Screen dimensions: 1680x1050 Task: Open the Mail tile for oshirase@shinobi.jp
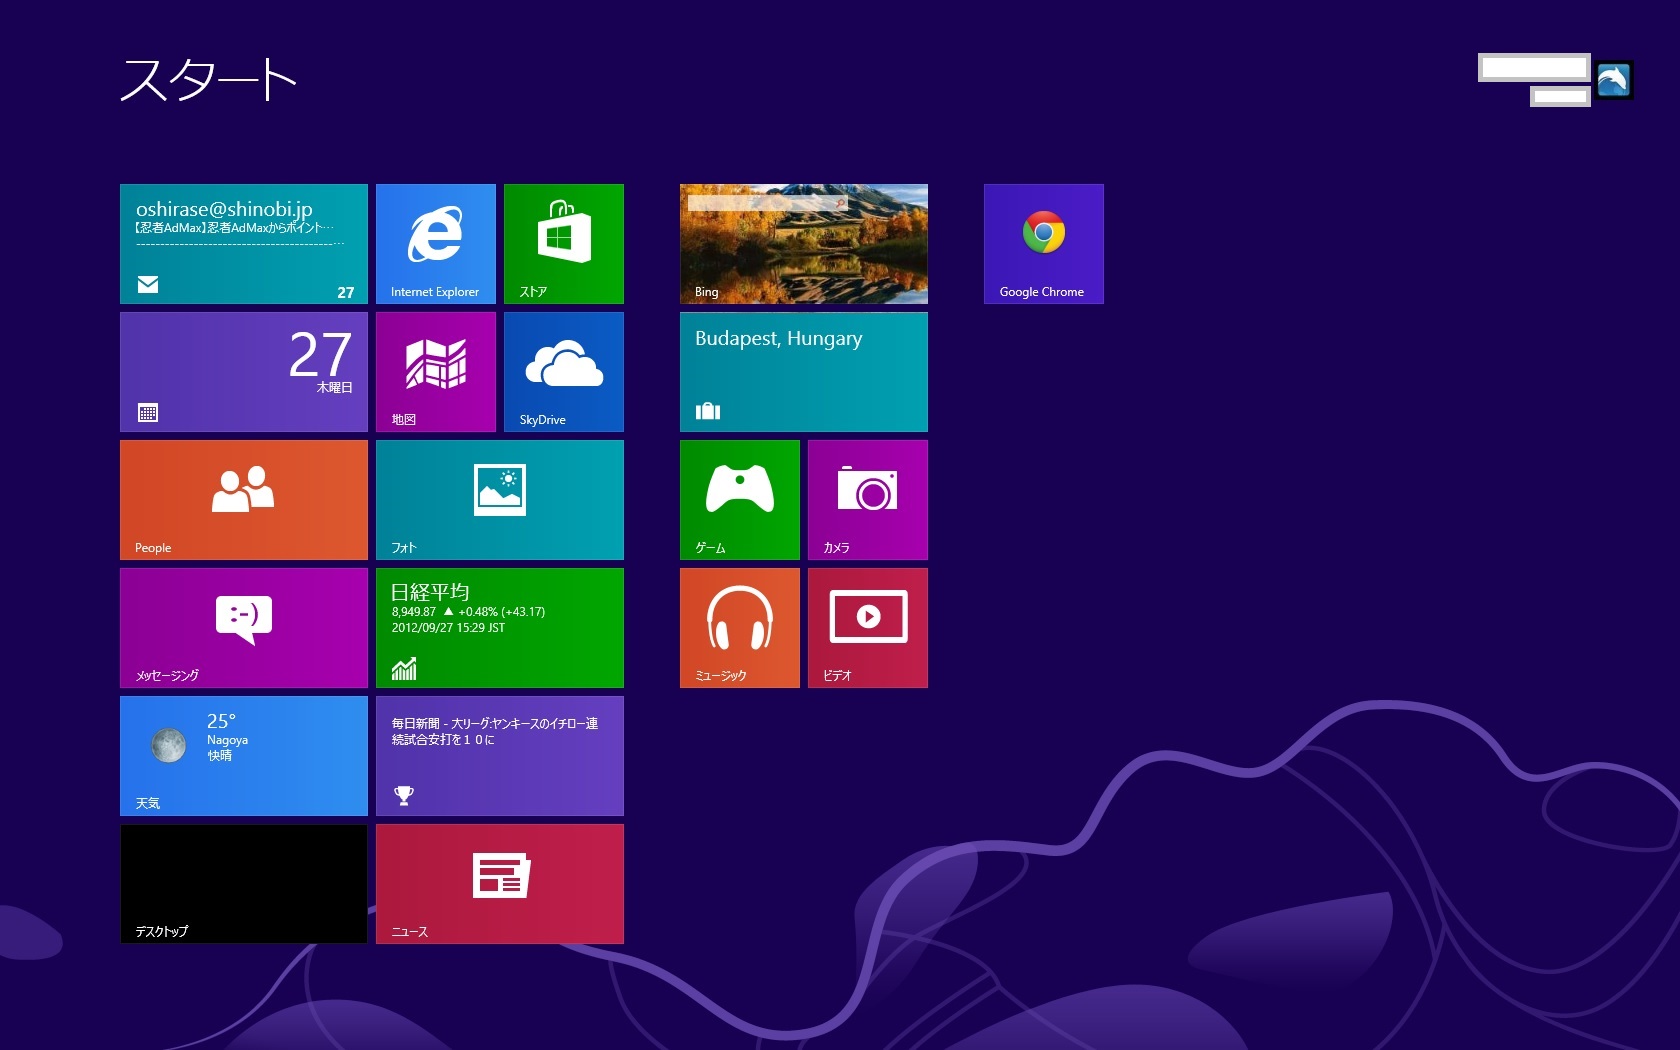244,244
